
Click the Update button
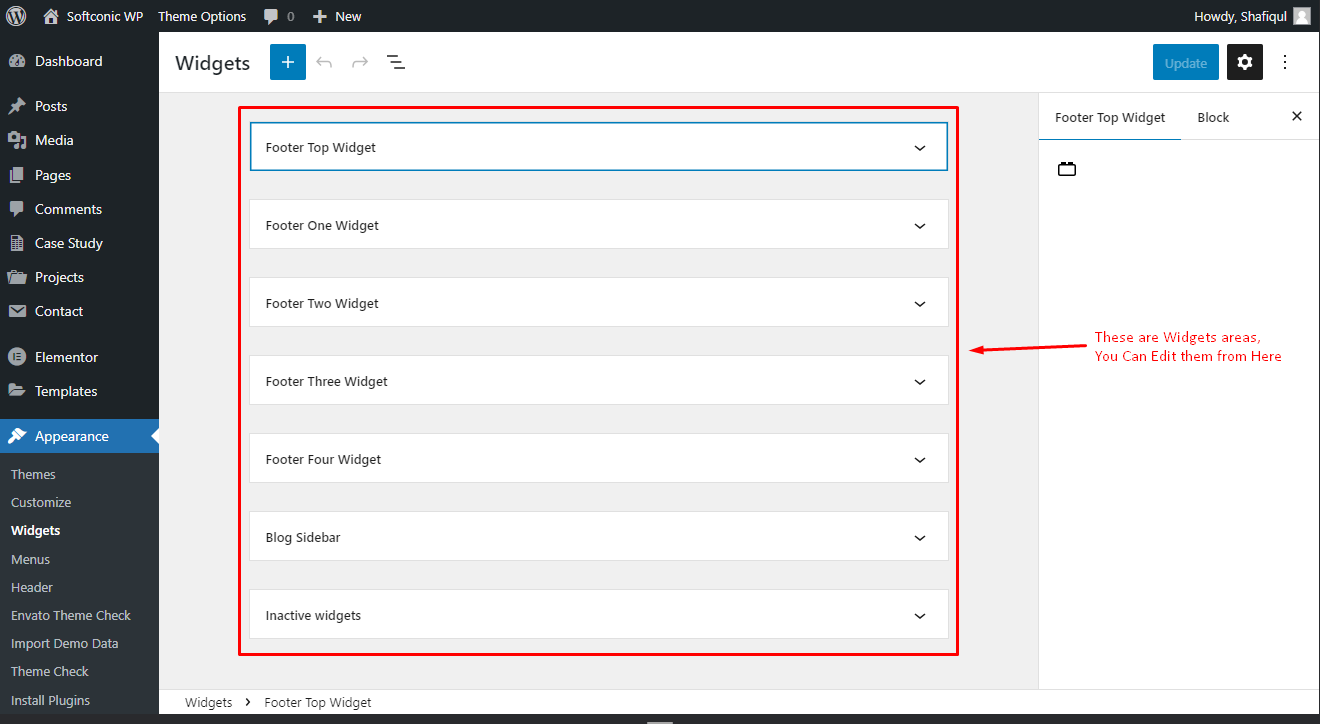[x=1186, y=62]
